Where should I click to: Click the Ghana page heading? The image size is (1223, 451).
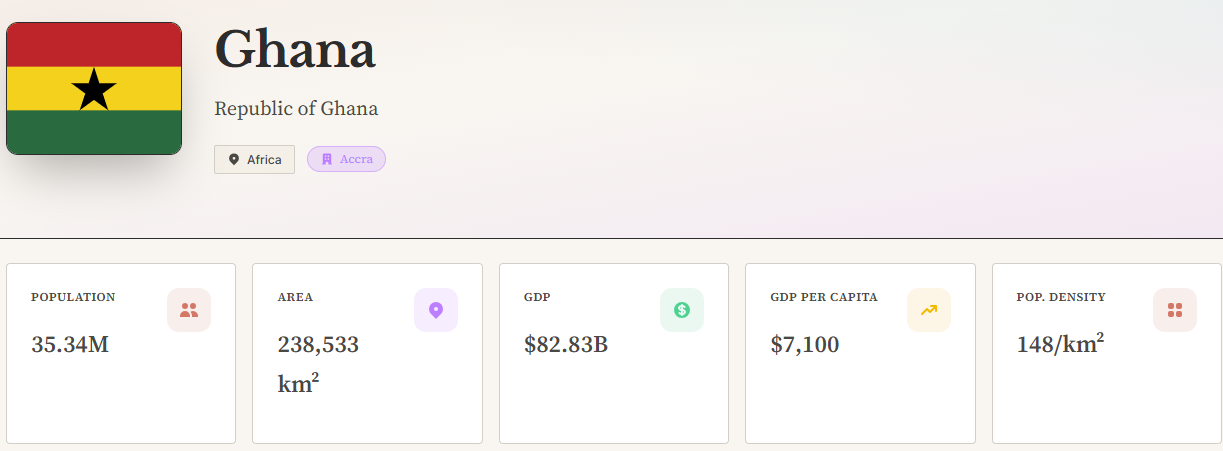[x=295, y=49]
